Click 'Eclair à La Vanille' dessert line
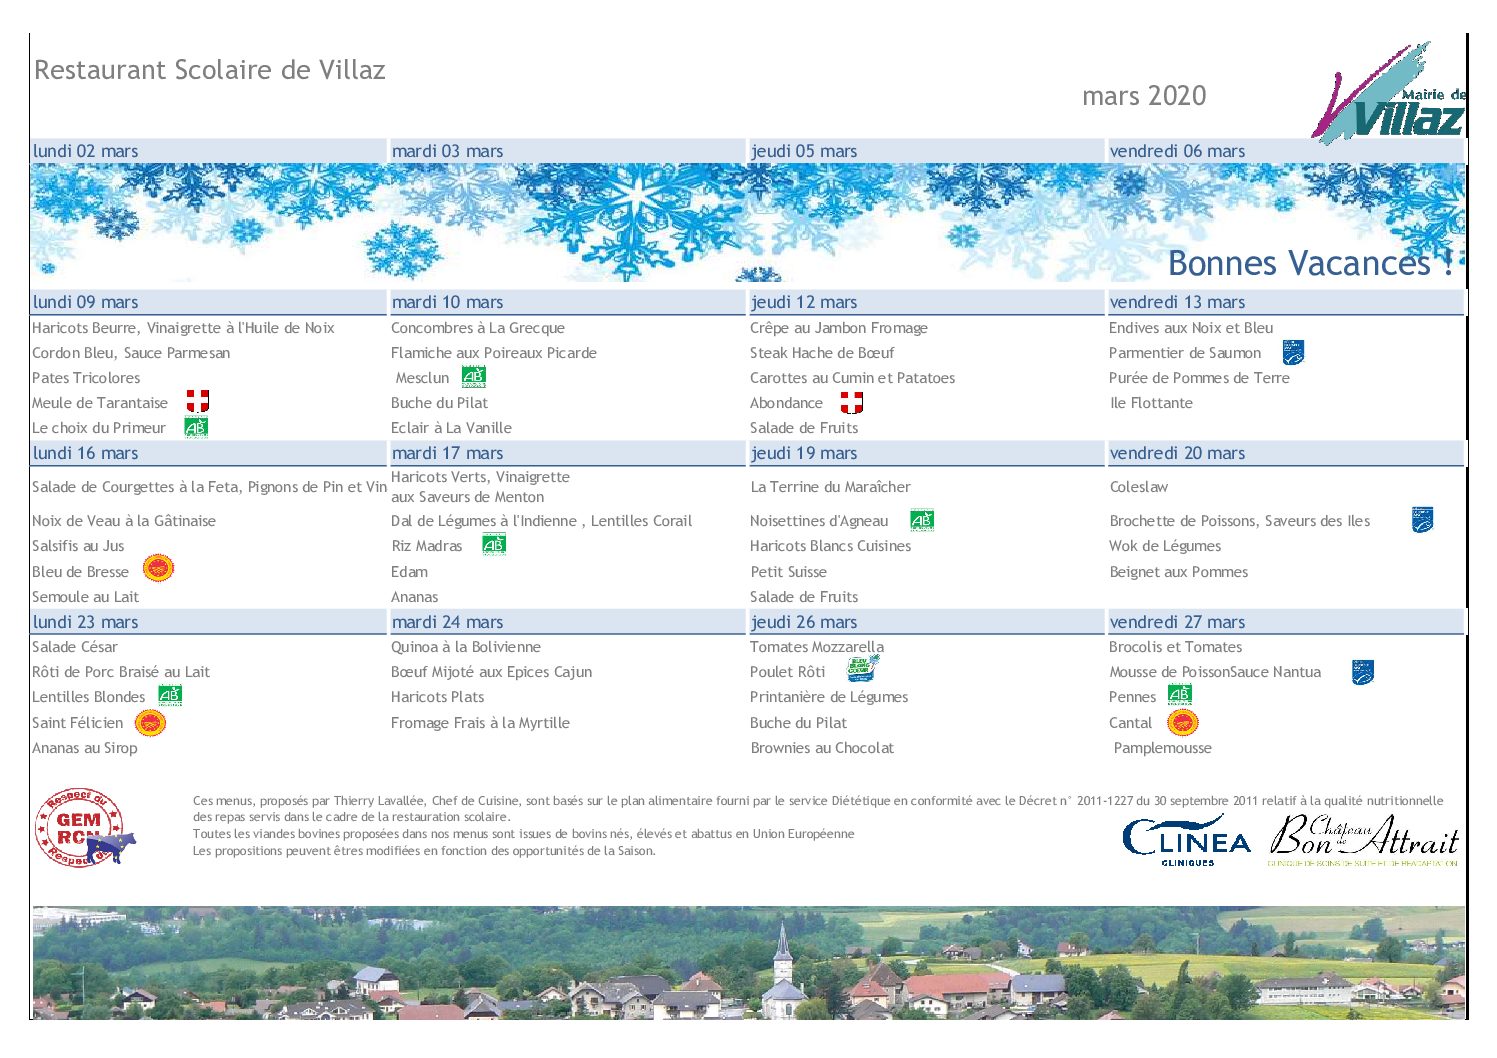The height and width of the screenshot is (1058, 1497). 451,428
